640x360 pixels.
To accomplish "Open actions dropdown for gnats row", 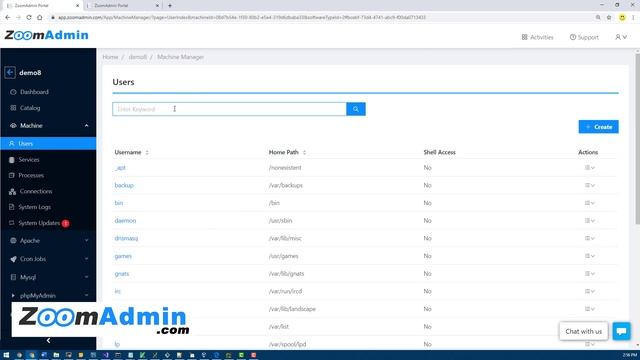I will [589, 273].
